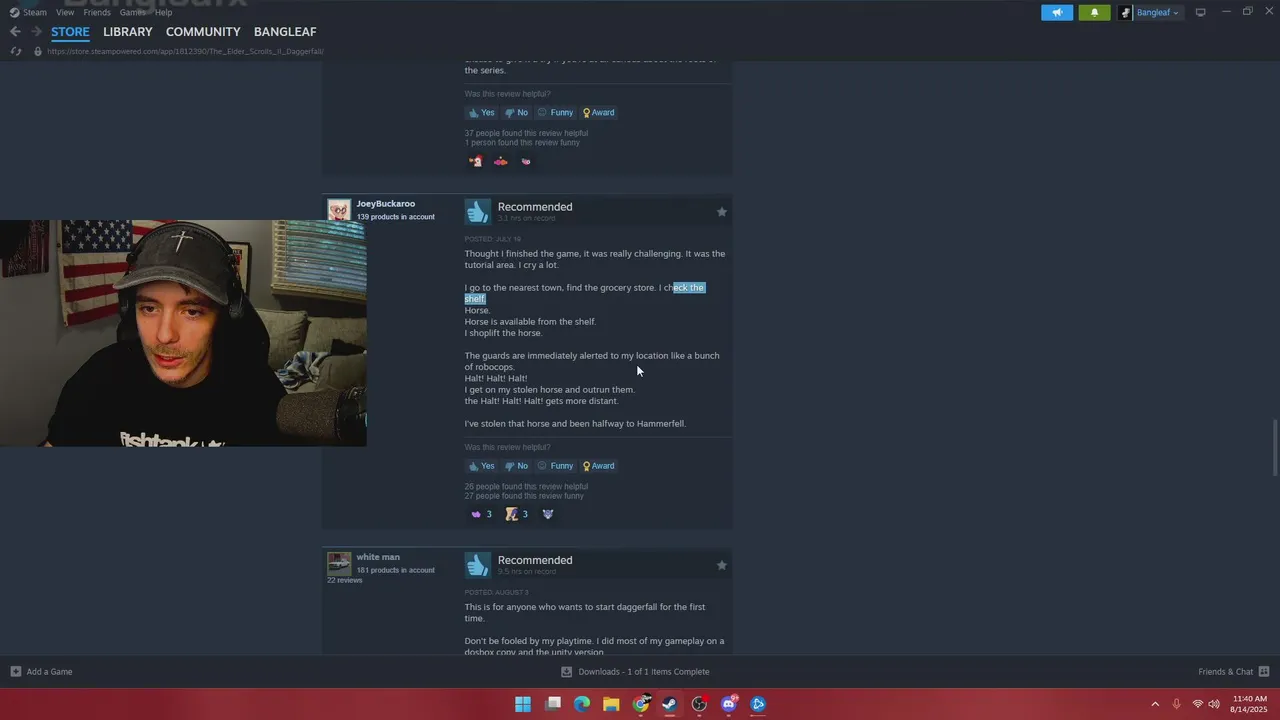
Task: Switch to the COMMUNITY tab
Action: (x=203, y=32)
